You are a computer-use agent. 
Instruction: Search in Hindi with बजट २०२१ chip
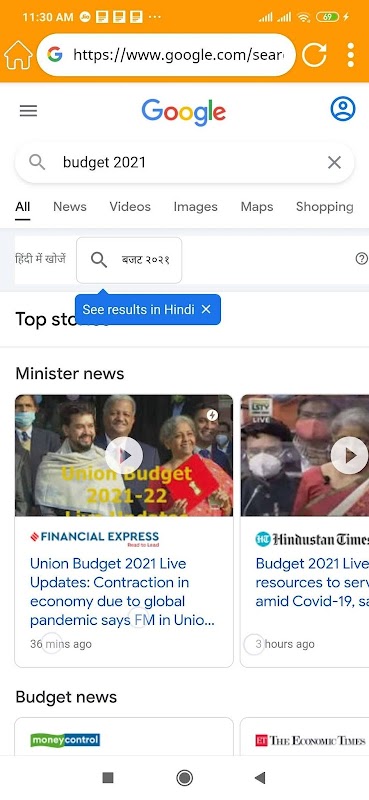tap(129, 260)
